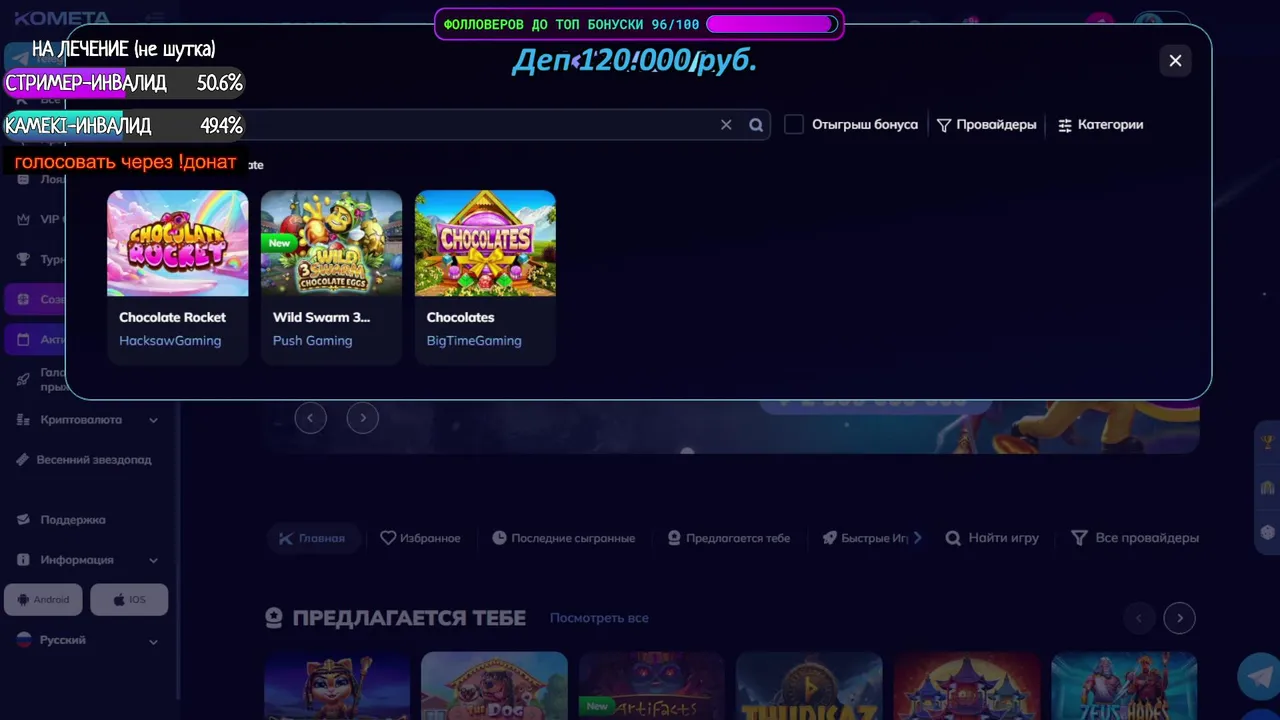1280x720 pixels.
Task: Click the Chocolates title text
Action: [x=460, y=317]
